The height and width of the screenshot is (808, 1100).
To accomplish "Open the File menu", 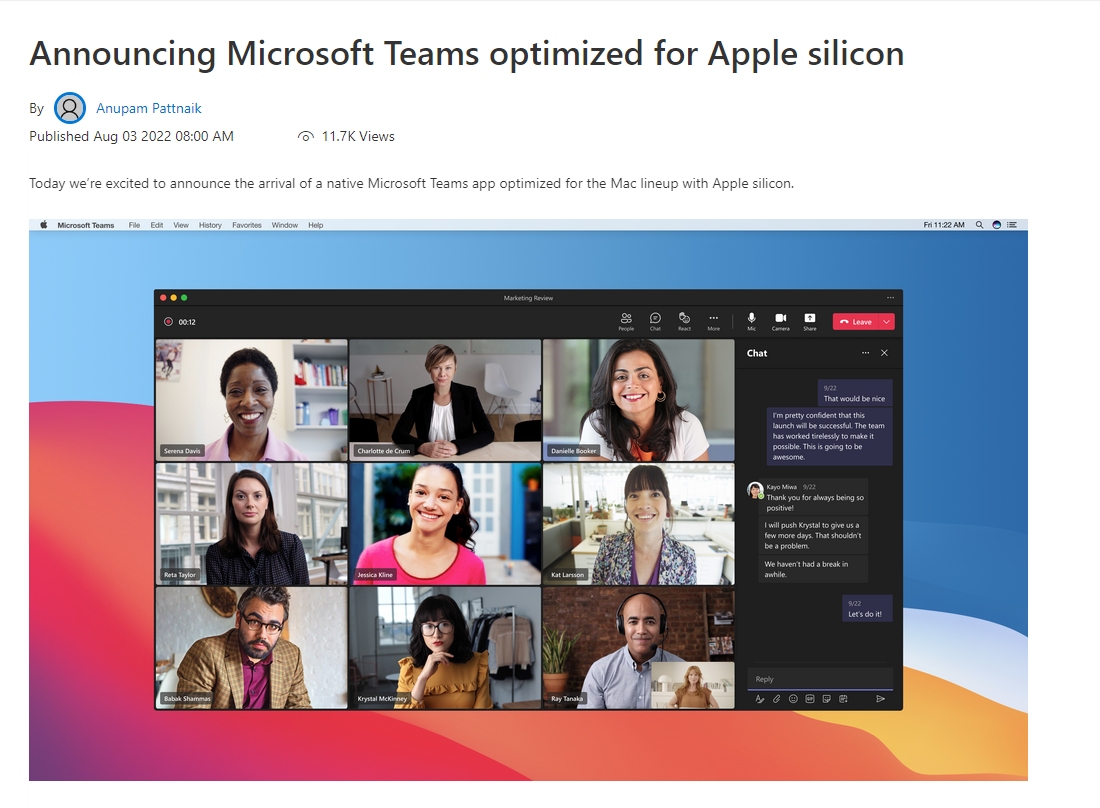I will pyautogui.click(x=134, y=225).
